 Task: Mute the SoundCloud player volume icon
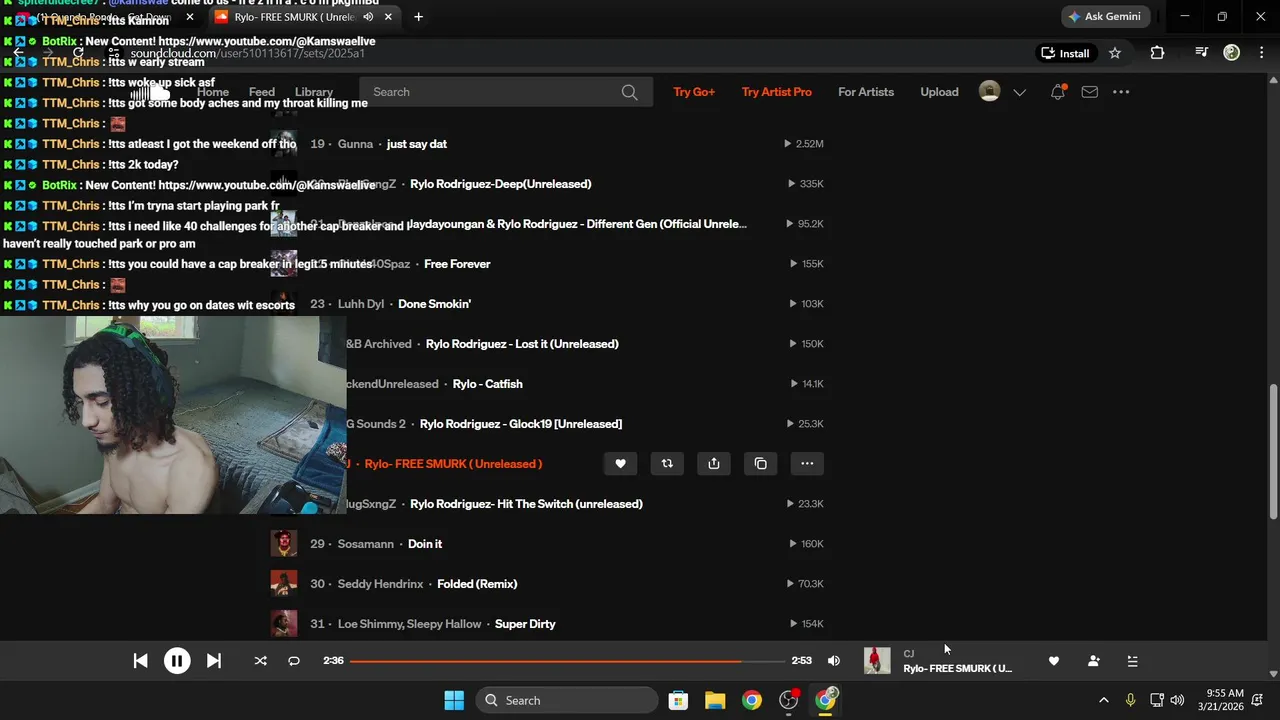834,661
